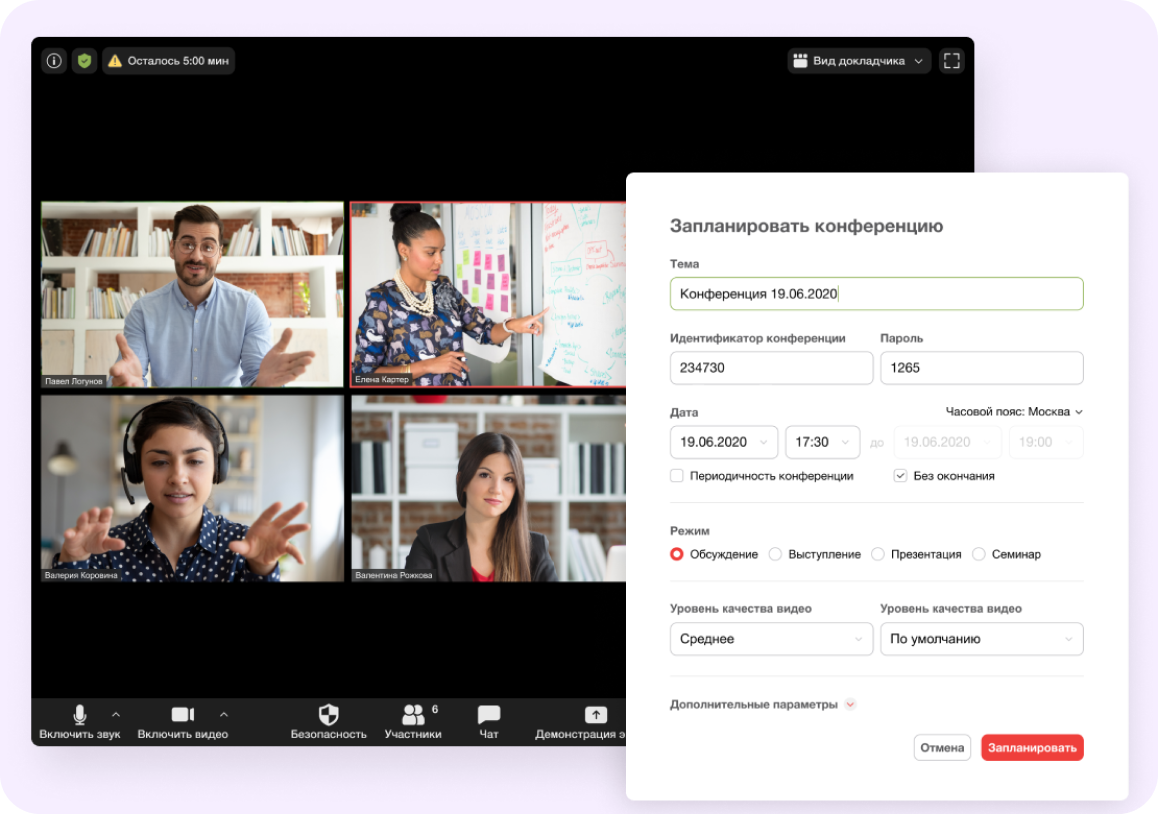Screen dimensions: 1158x814
Task: Open the Вид докладчика view dropdown
Action: [x=858, y=61]
